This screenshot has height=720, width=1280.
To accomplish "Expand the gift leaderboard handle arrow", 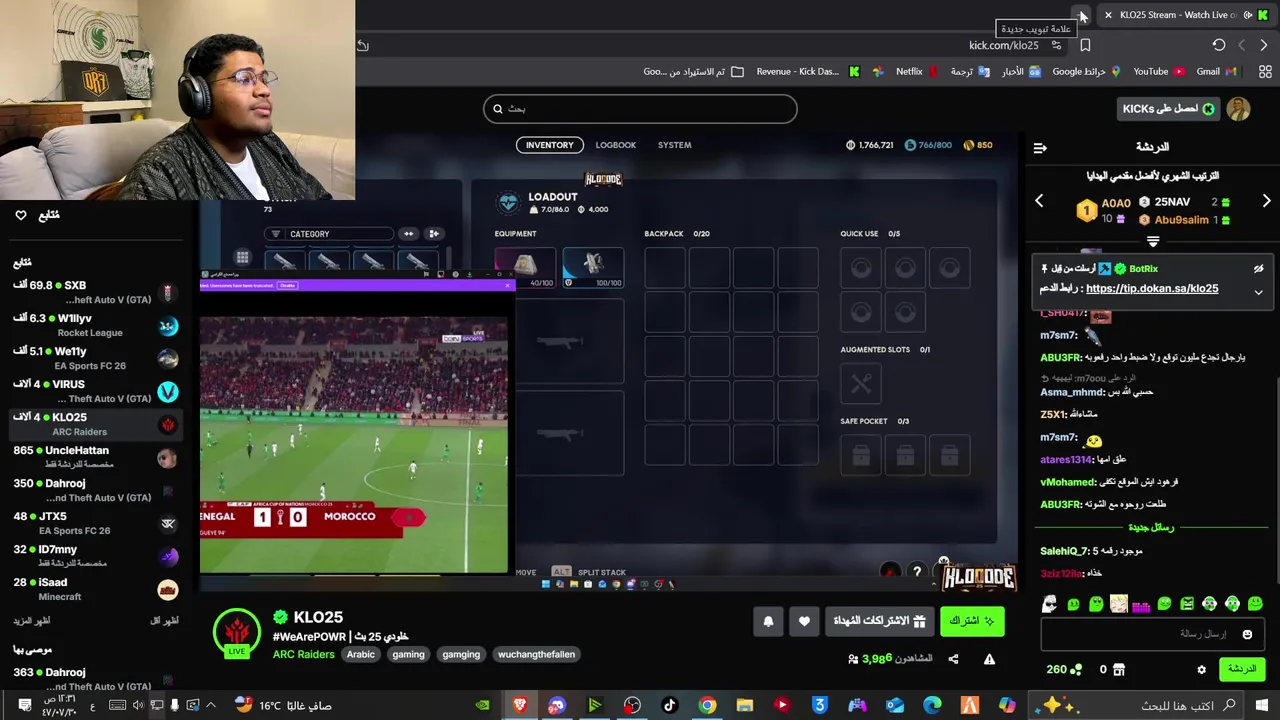I will (x=1152, y=241).
